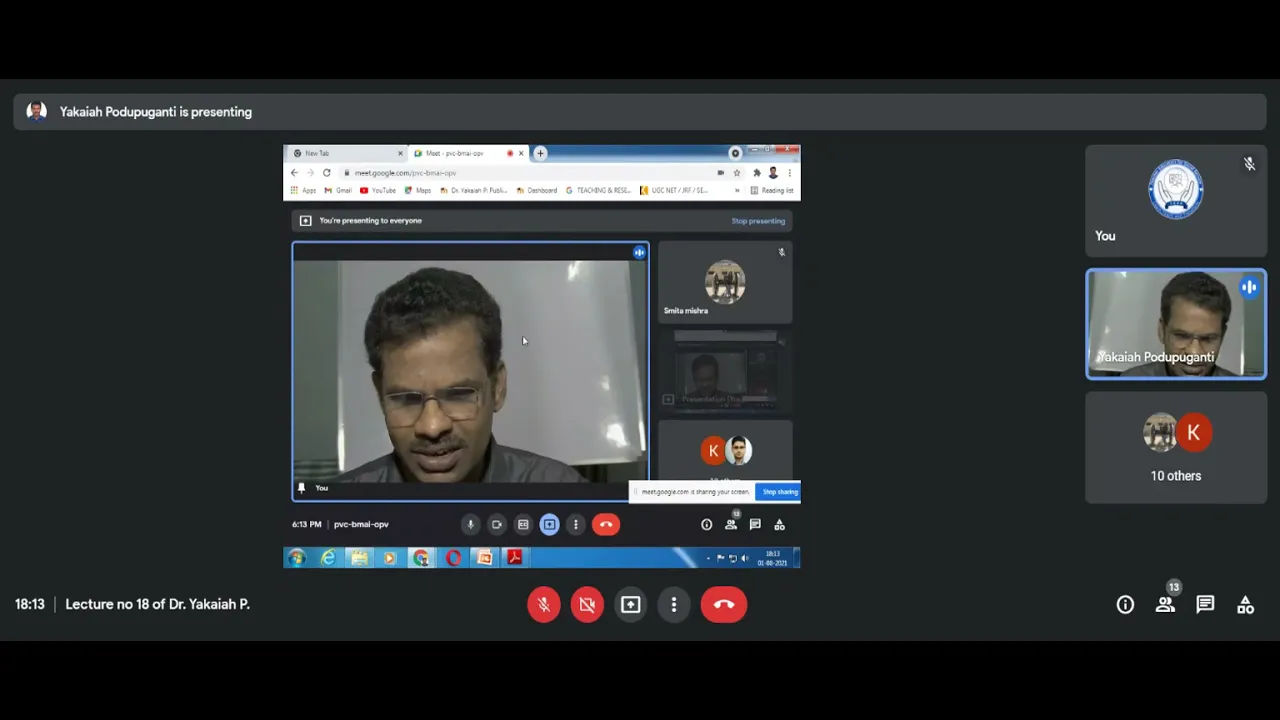The height and width of the screenshot is (720, 1280).
Task: Close the 'New Tab' tab in shared Chrome
Action: 400,153
